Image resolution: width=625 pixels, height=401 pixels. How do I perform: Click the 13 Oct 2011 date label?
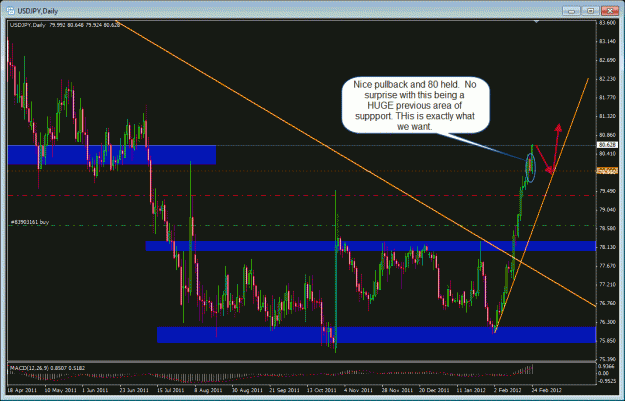(321, 390)
